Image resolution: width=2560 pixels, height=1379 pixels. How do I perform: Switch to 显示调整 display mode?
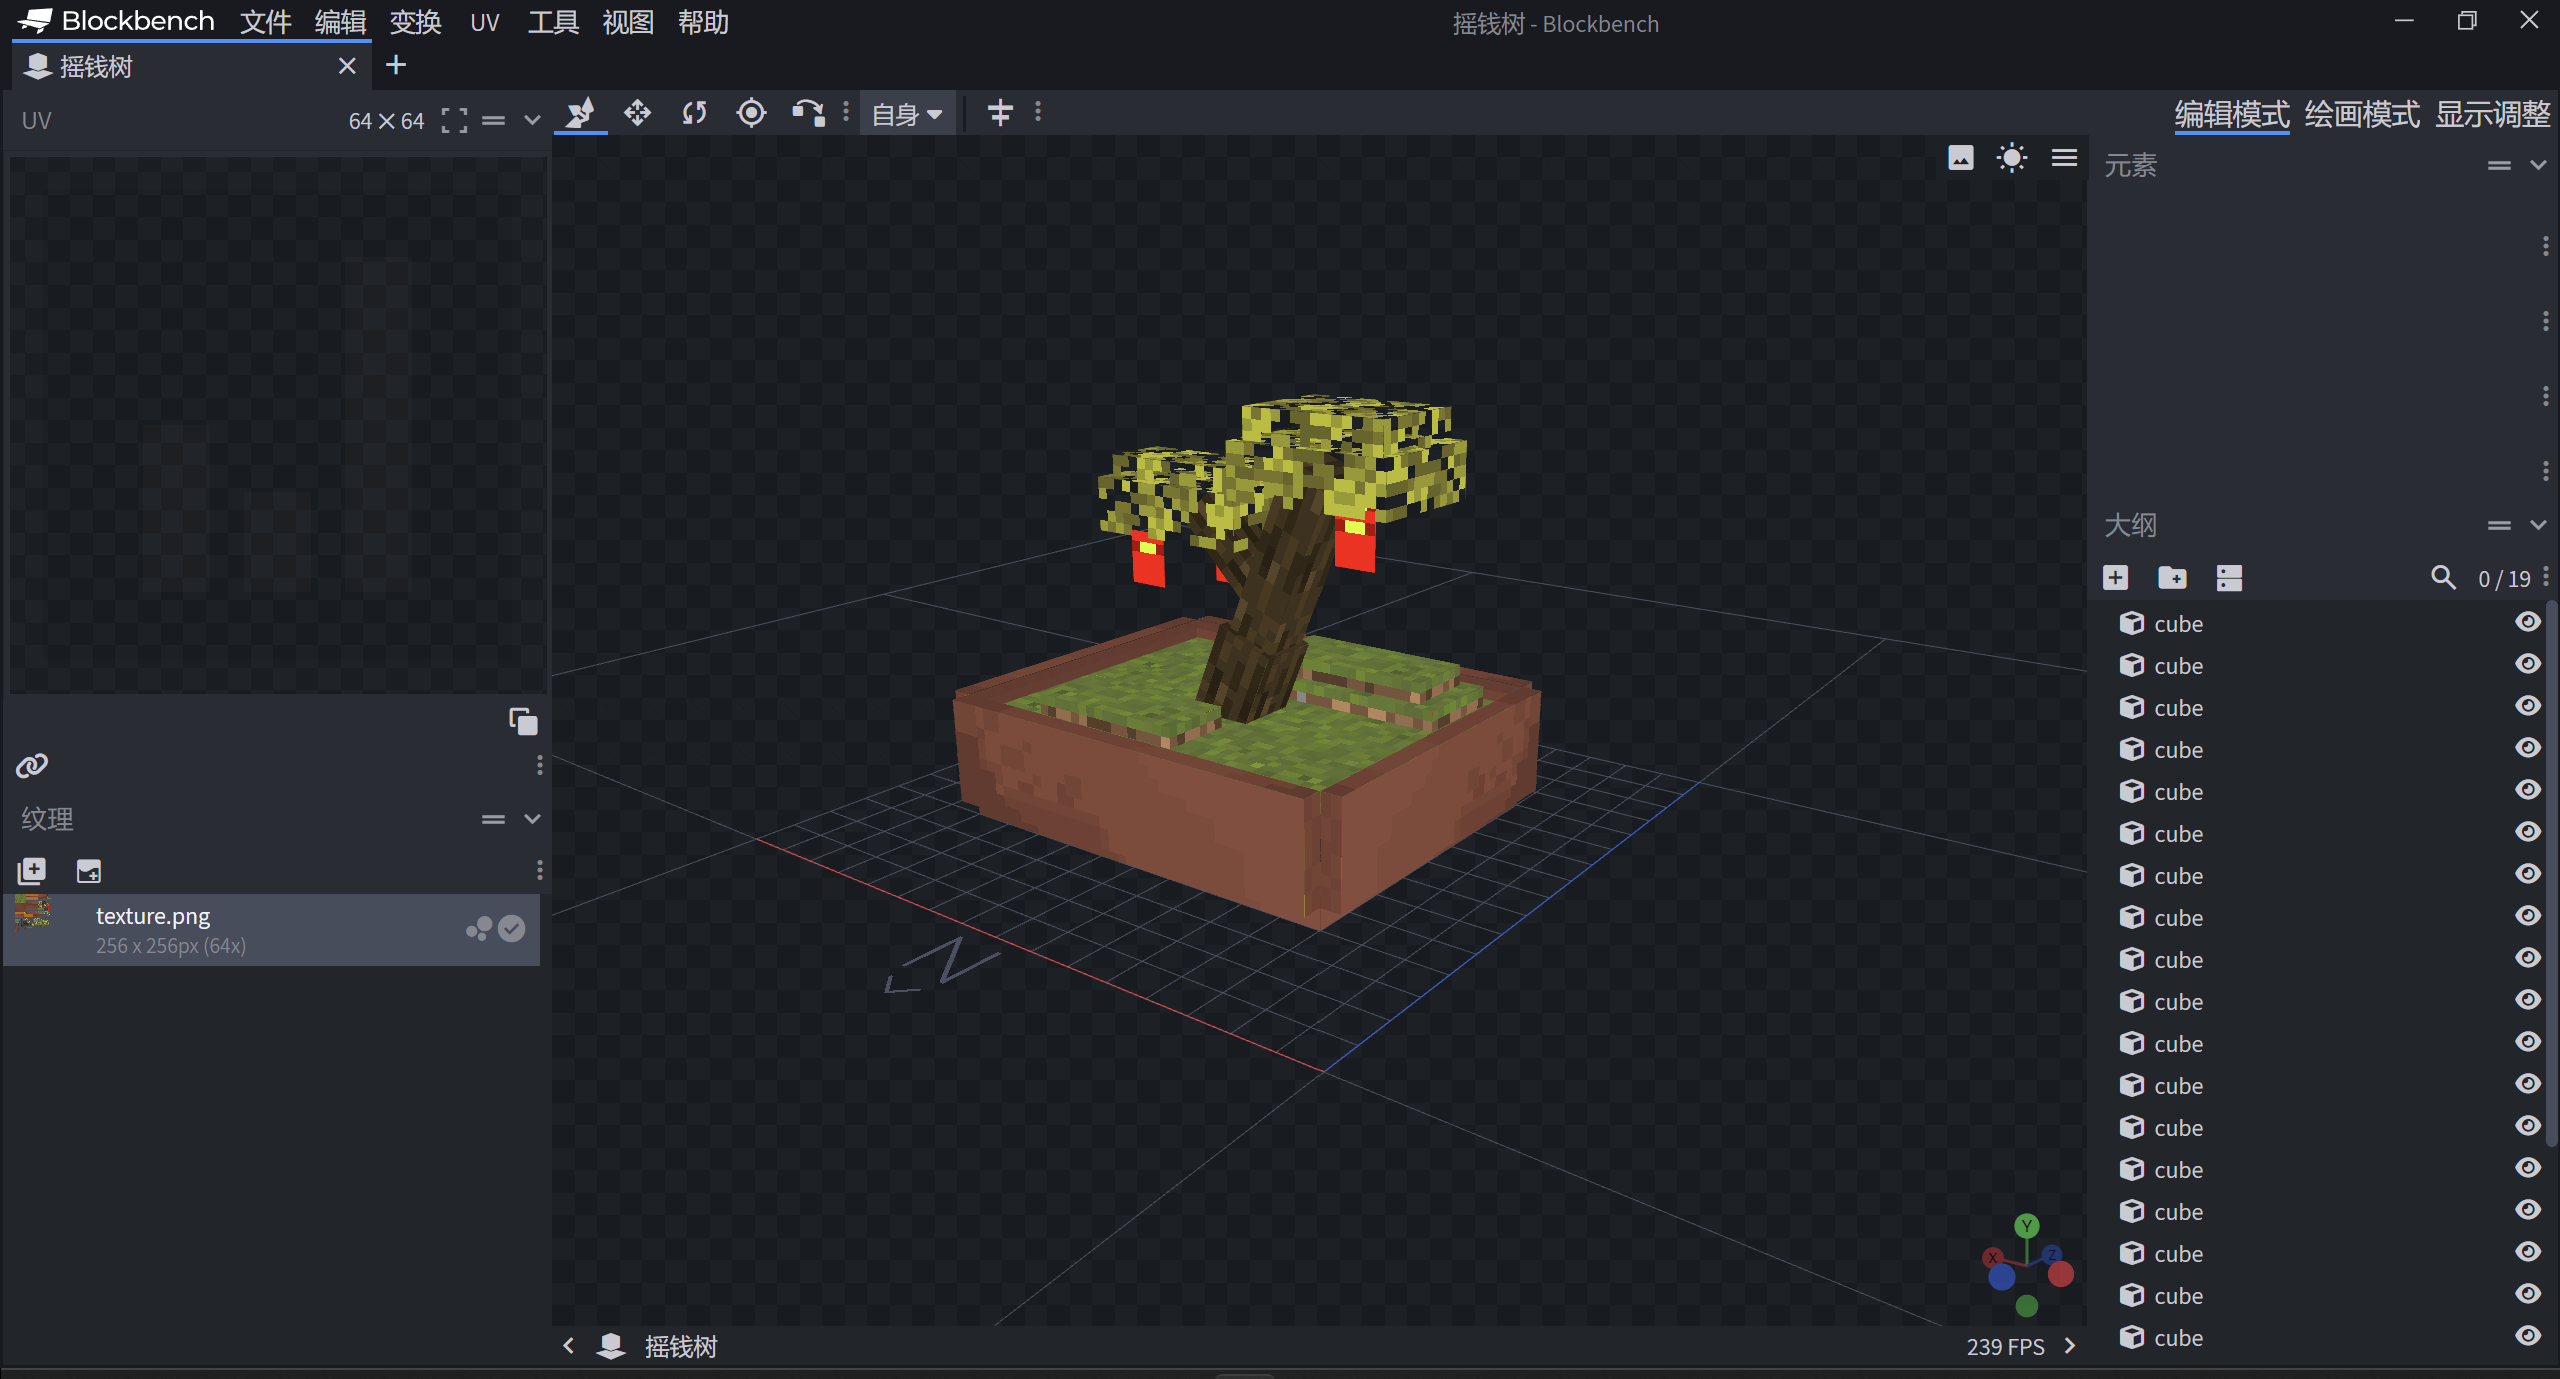coord(2492,114)
